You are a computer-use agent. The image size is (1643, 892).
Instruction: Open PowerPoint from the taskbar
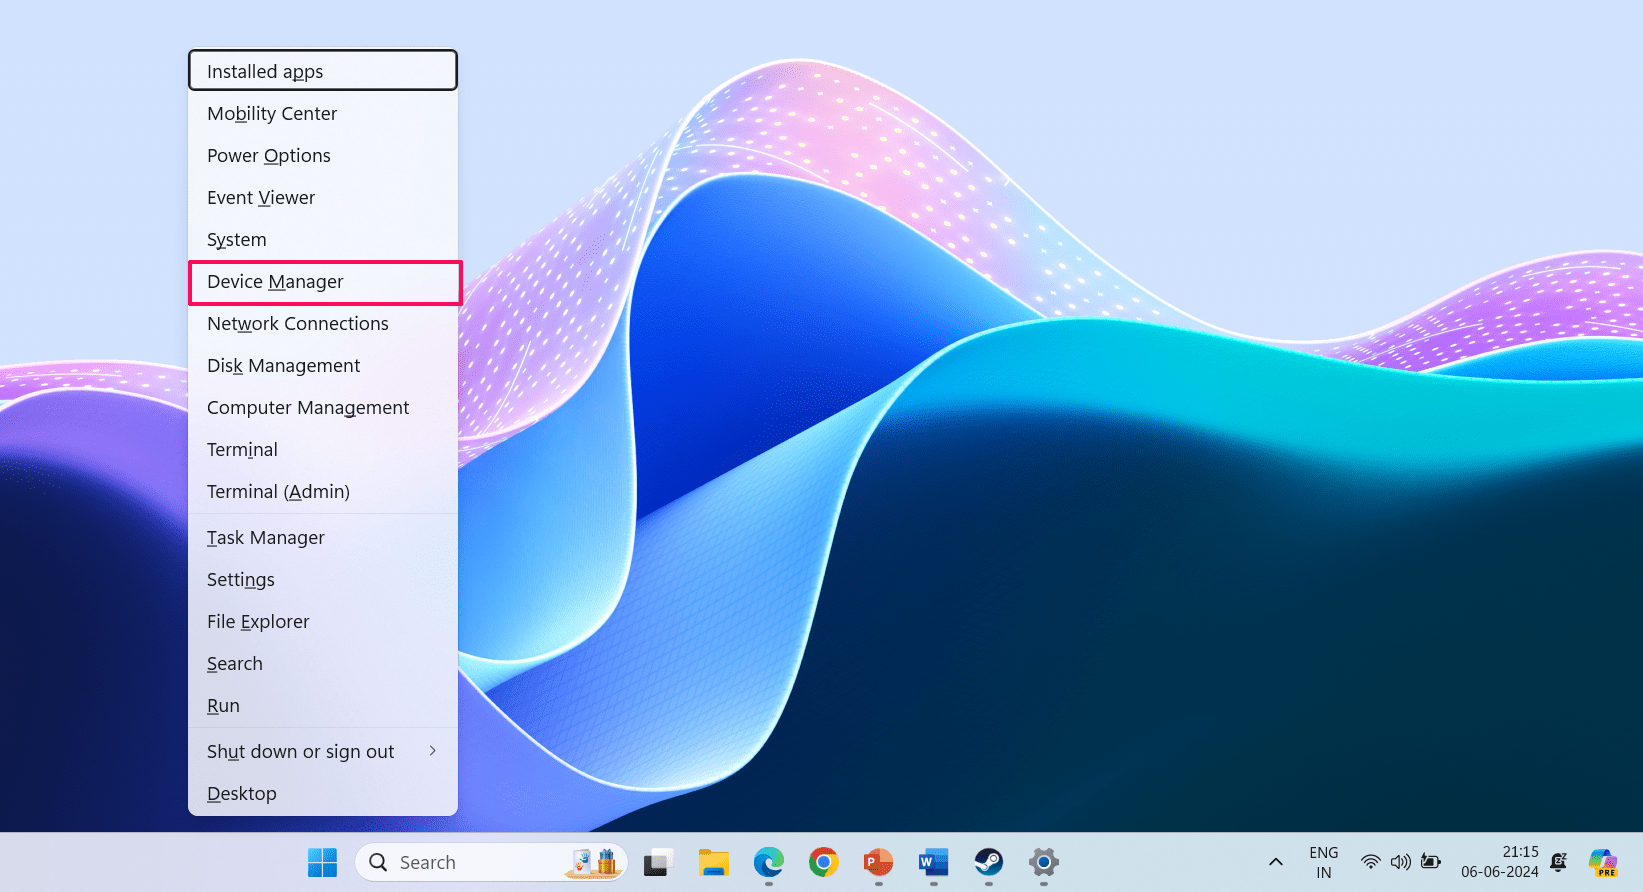pos(878,862)
